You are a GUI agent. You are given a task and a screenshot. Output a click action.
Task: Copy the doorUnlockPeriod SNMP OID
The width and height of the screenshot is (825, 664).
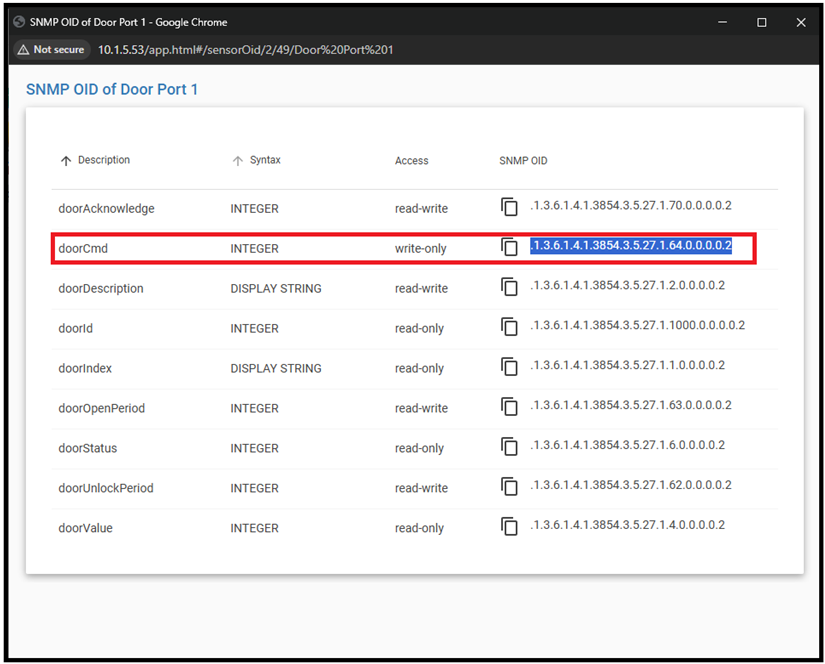pyautogui.click(x=509, y=487)
